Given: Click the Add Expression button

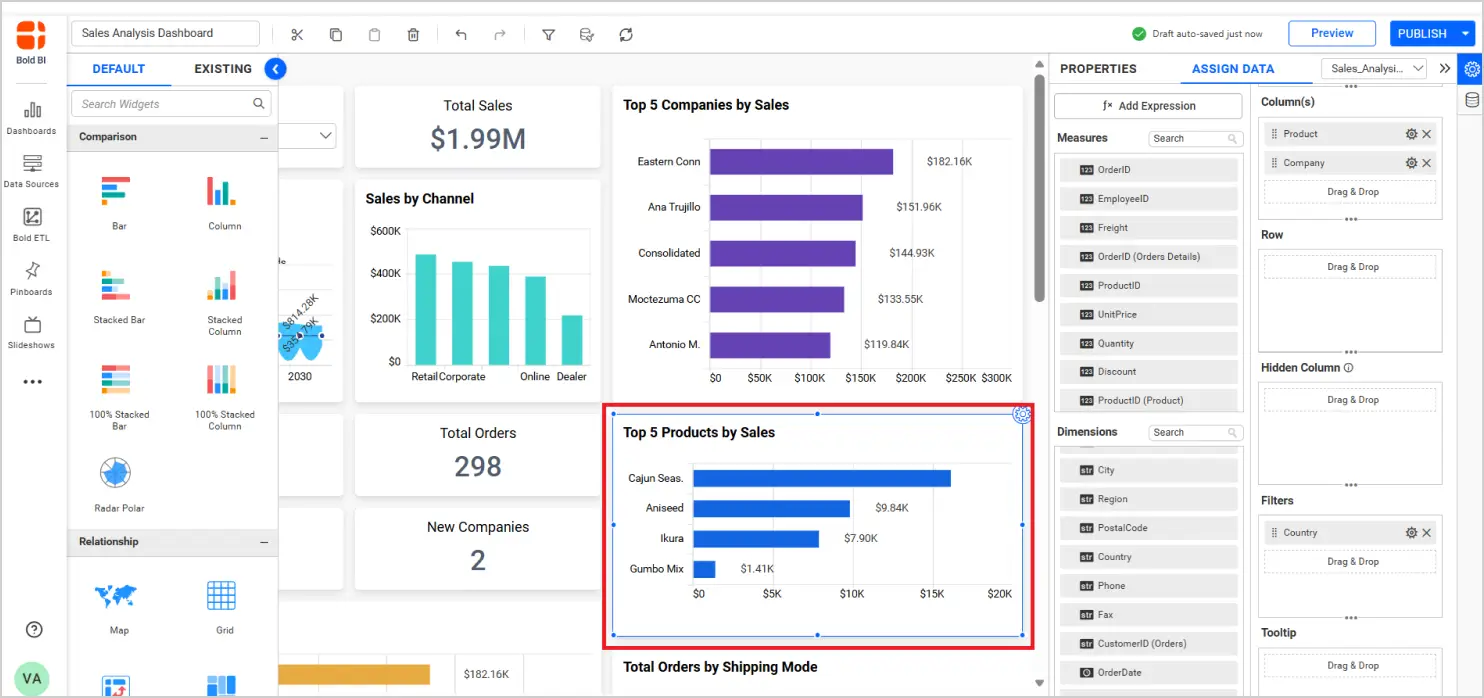Looking at the screenshot, I should coord(1148,106).
